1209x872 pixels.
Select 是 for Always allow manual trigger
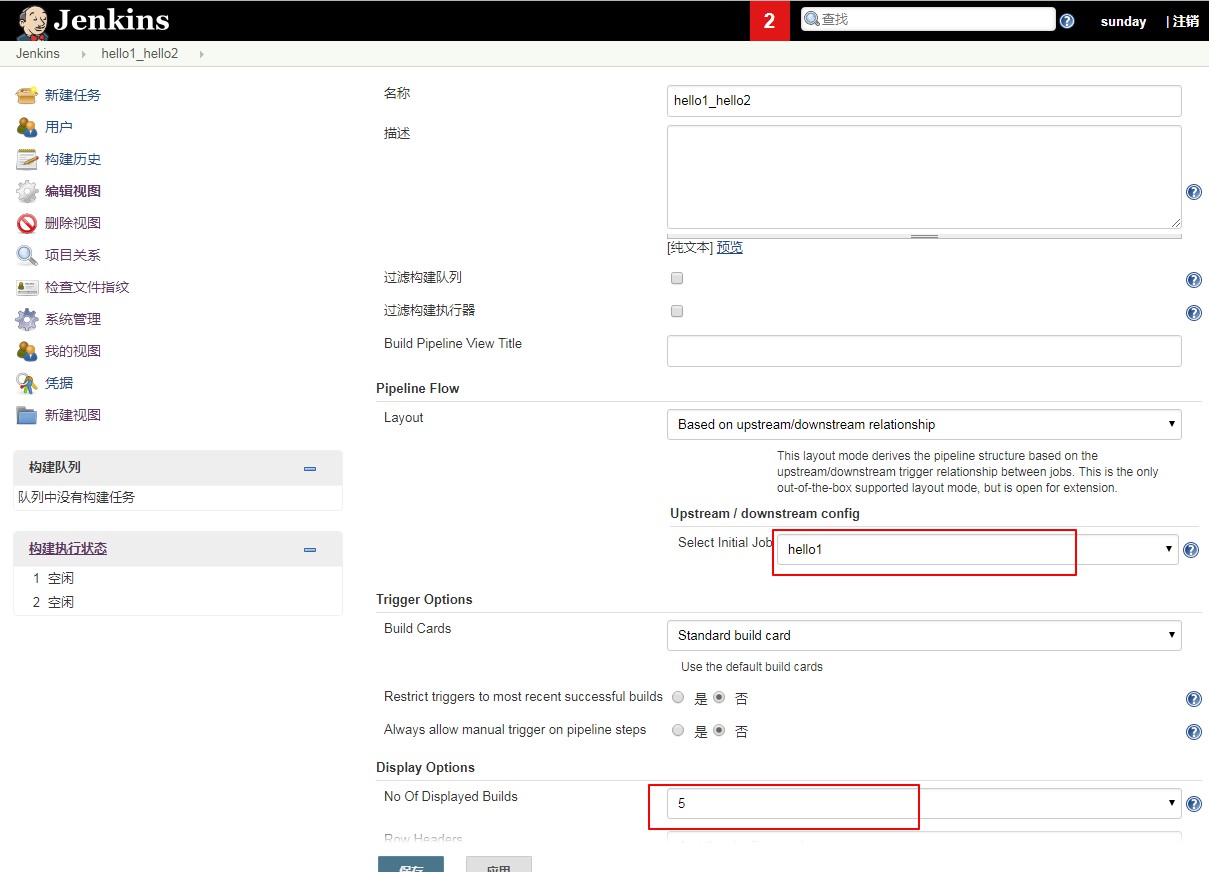coord(678,731)
